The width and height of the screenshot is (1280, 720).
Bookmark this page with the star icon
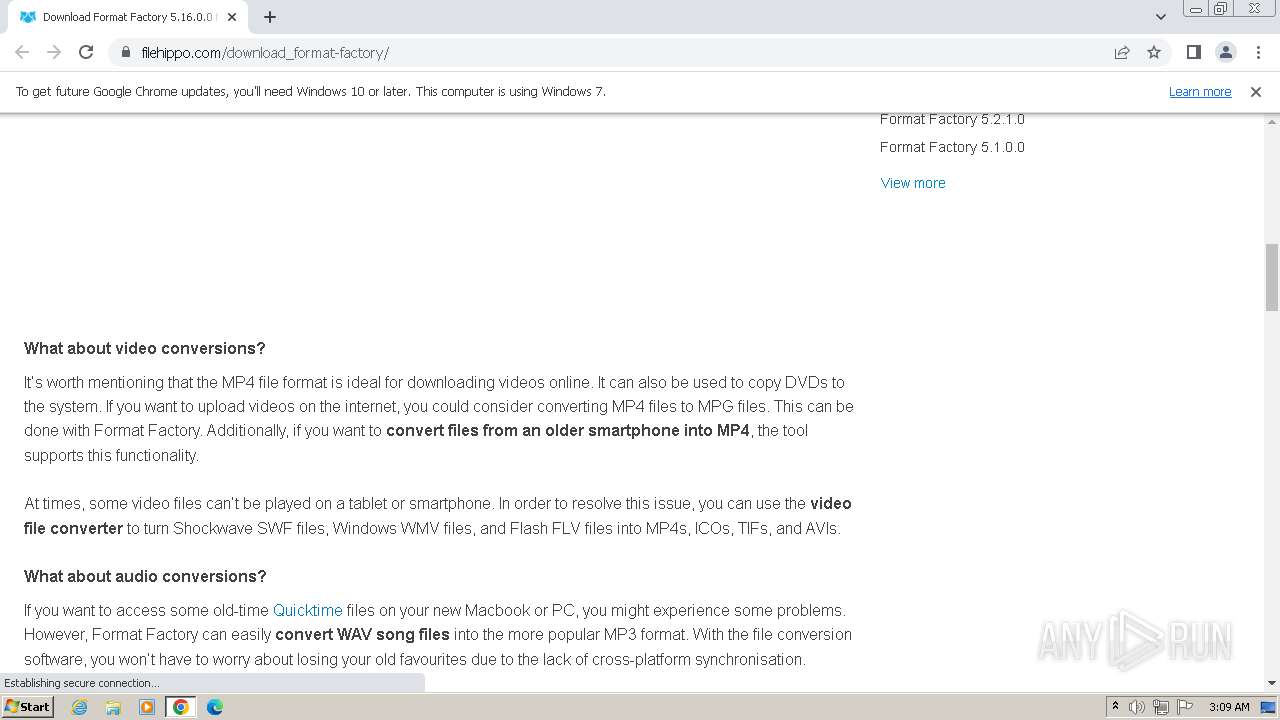coord(1154,52)
